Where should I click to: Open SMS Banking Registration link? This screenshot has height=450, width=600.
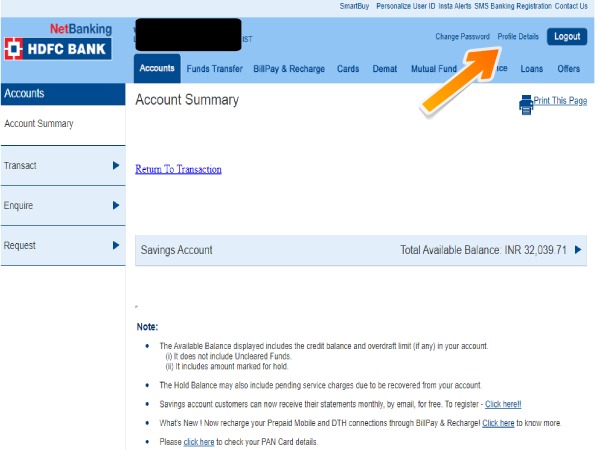point(513,6)
